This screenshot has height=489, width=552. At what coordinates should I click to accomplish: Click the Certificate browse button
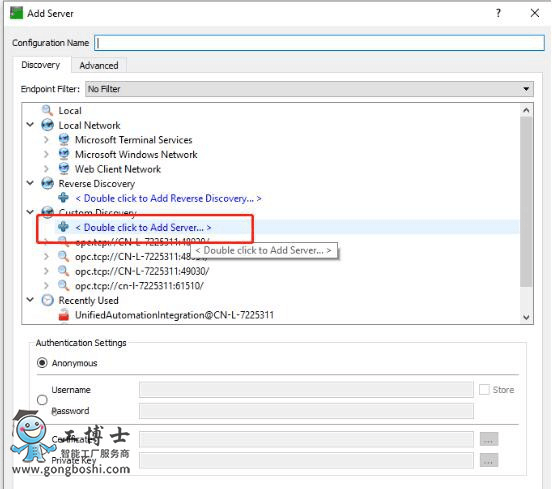tap(489, 439)
